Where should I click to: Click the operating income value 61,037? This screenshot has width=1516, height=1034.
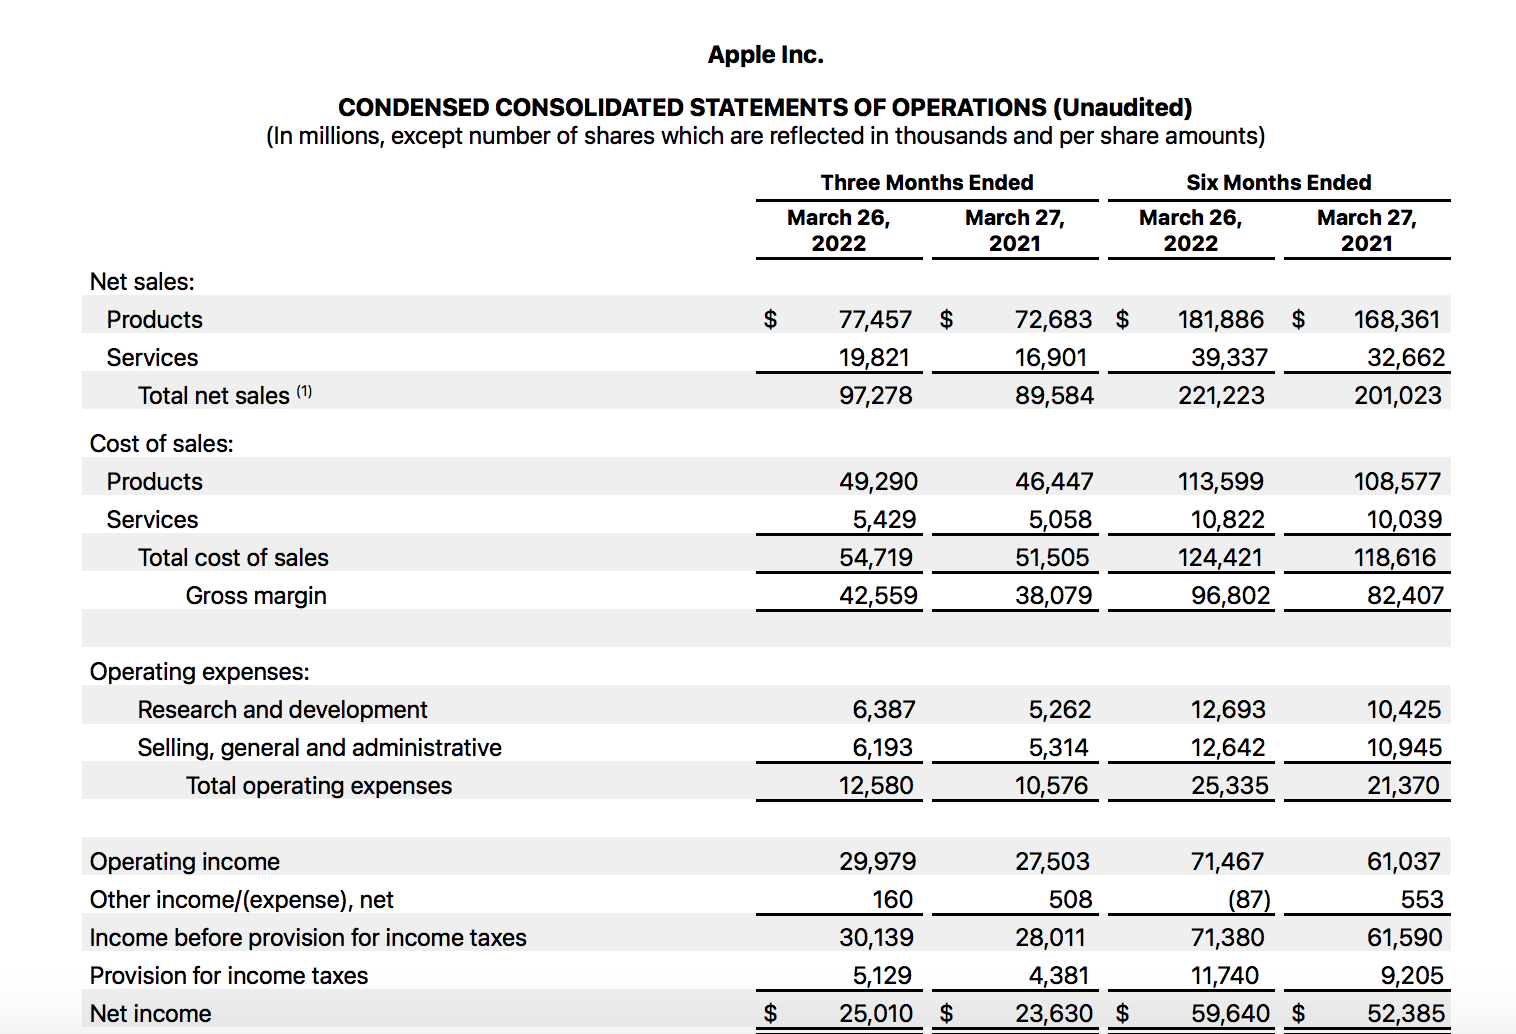[1404, 862]
